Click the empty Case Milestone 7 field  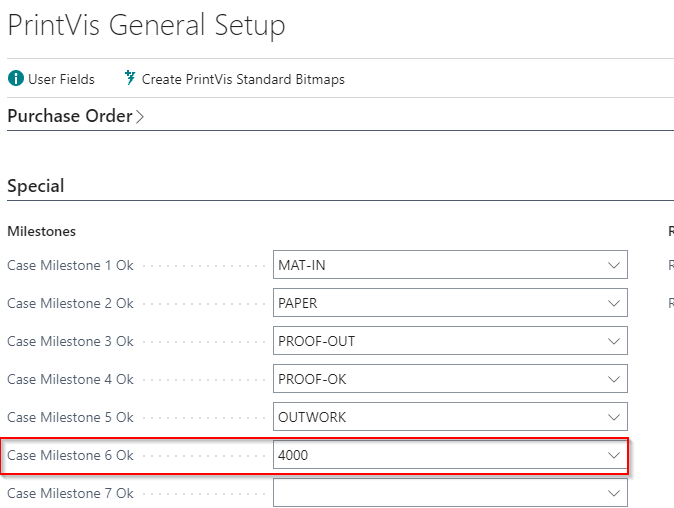click(x=450, y=493)
